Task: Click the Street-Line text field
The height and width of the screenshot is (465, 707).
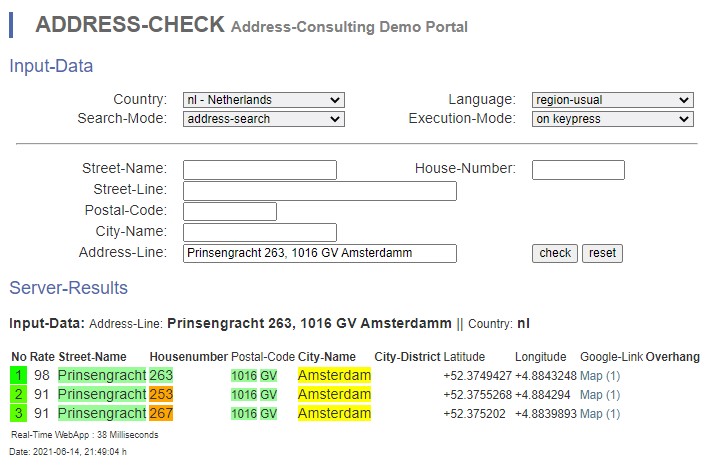Action: [320, 191]
